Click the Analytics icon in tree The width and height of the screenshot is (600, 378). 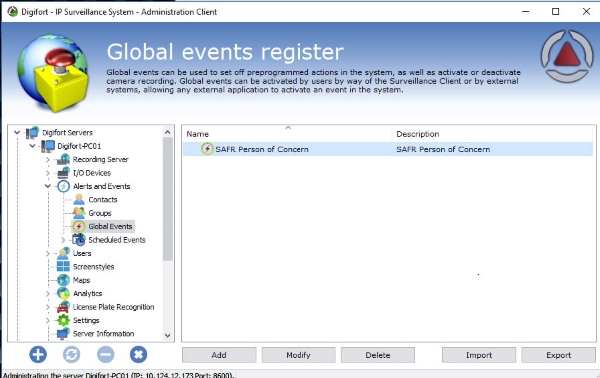[63, 293]
